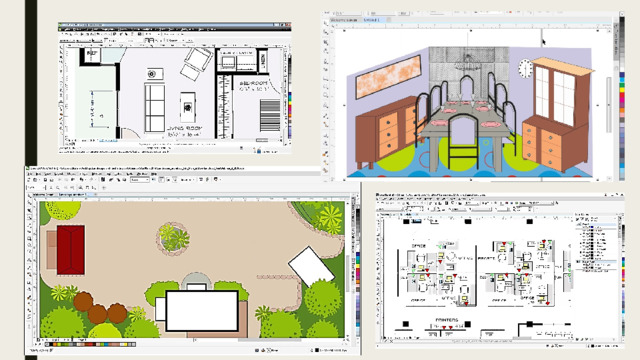640x360 pixels.
Task: Open File menu in the landscape window
Action: (x=30, y=173)
